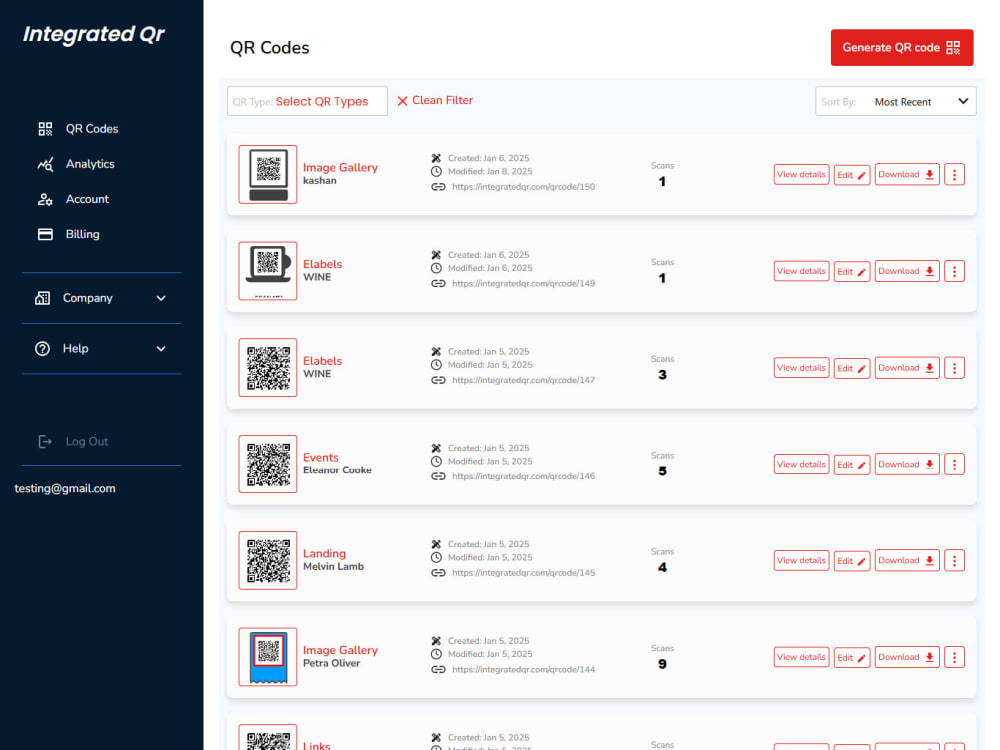This screenshot has height=750, width=1000.
Task: Click the Integrated Qr logo
Action: pyautogui.click(x=94, y=34)
